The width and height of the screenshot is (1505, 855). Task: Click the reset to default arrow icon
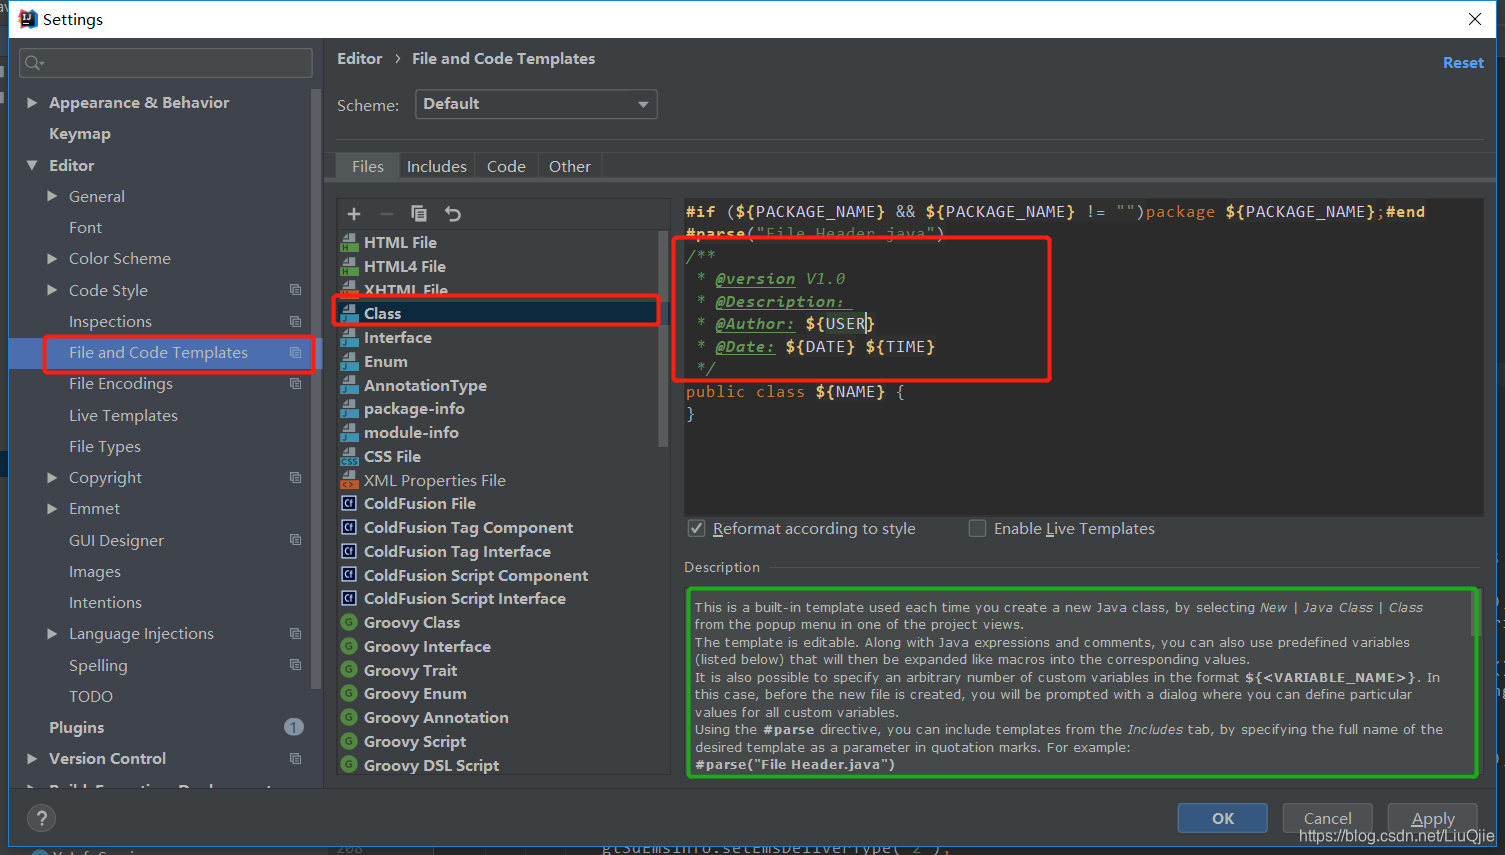pyautogui.click(x=453, y=214)
